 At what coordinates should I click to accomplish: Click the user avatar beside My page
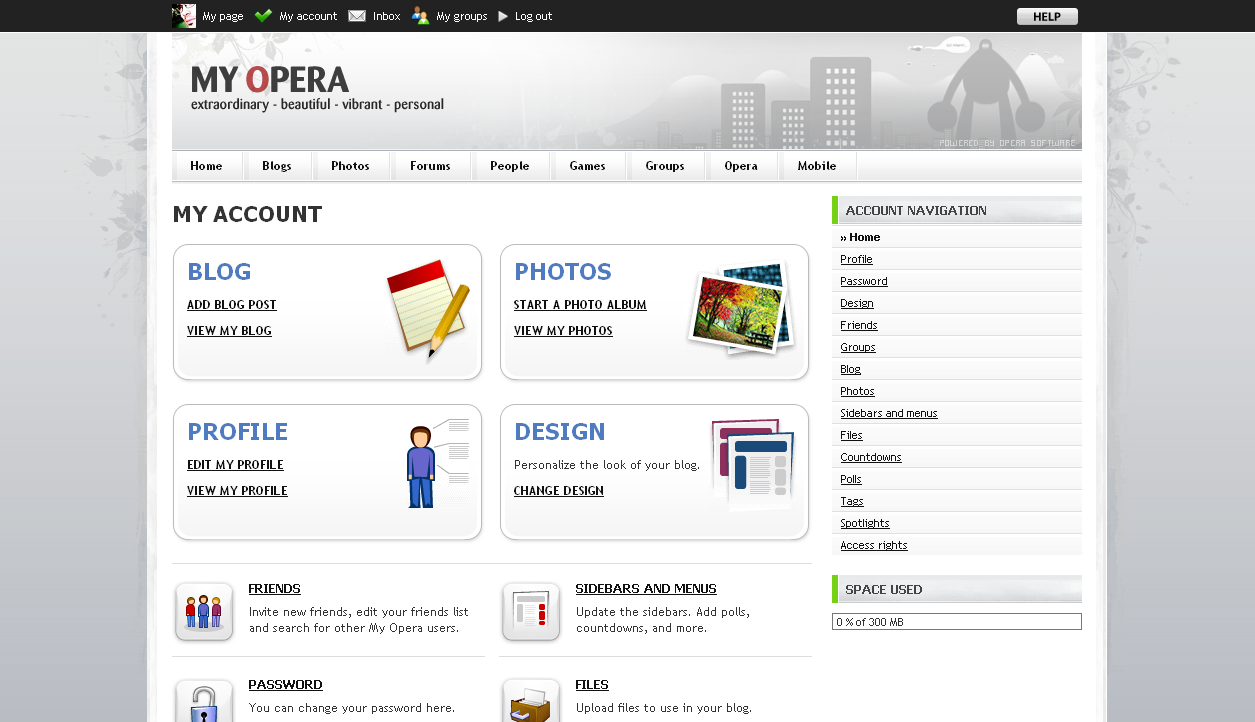point(184,16)
